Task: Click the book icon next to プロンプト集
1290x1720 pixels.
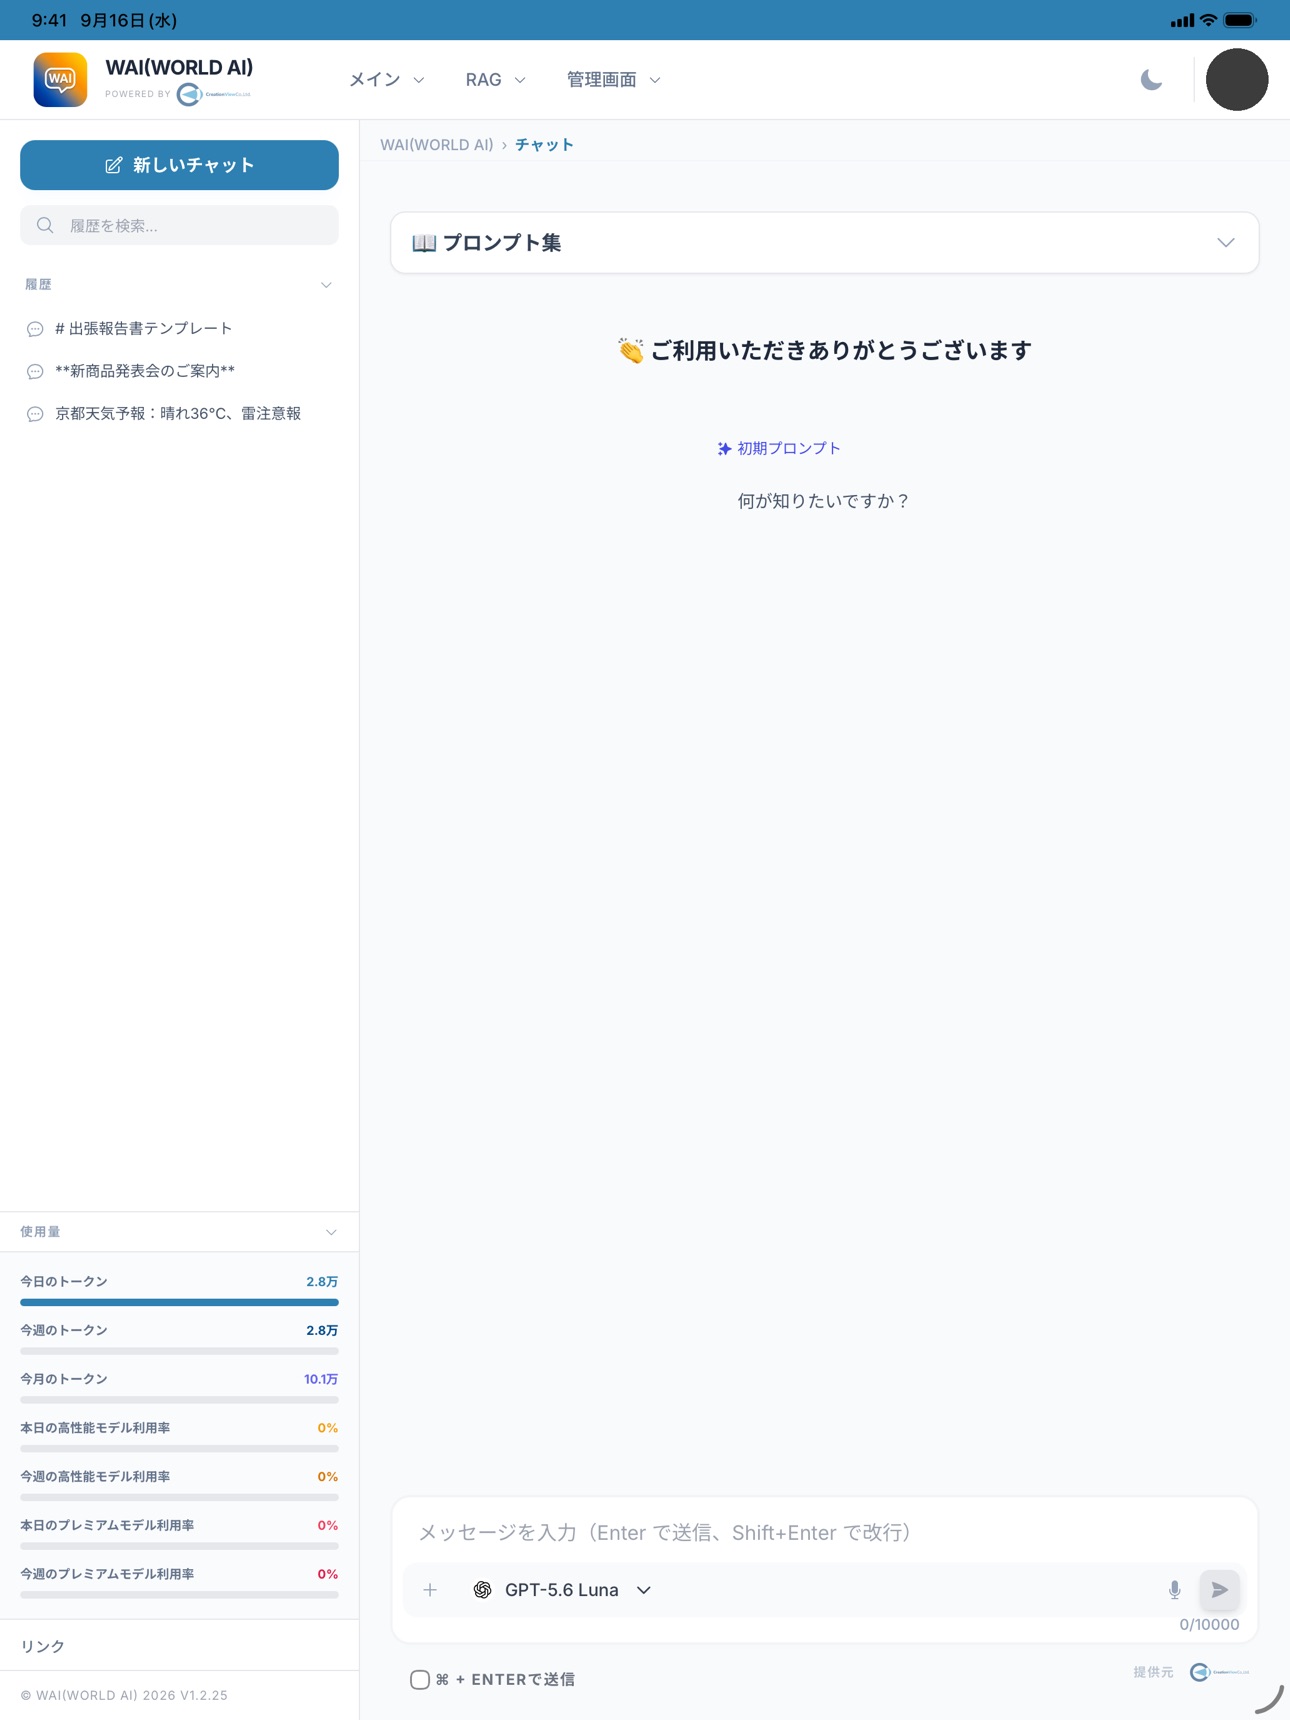Action: pyautogui.click(x=424, y=243)
